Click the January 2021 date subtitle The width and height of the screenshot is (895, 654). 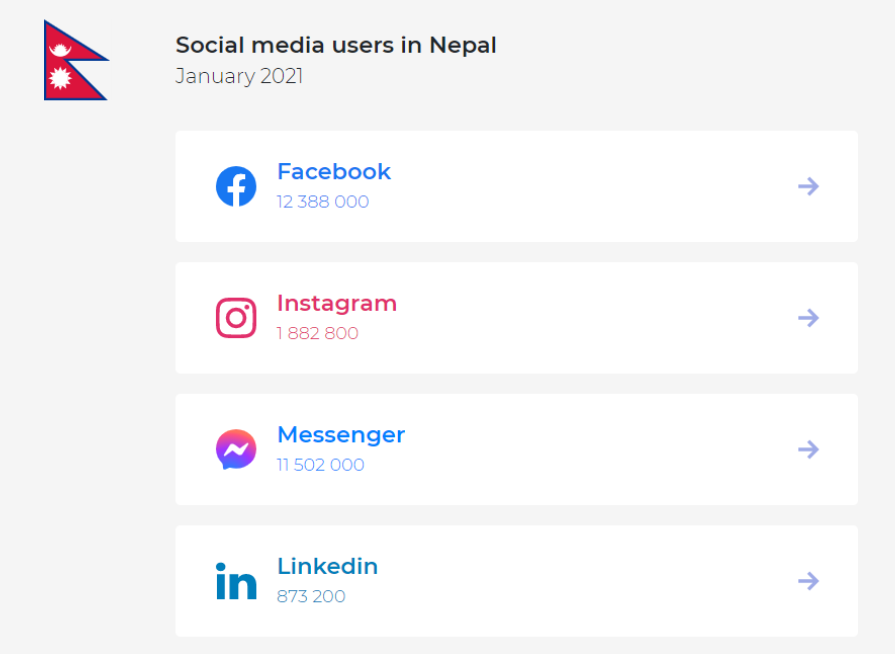click(x=239, y=76)
